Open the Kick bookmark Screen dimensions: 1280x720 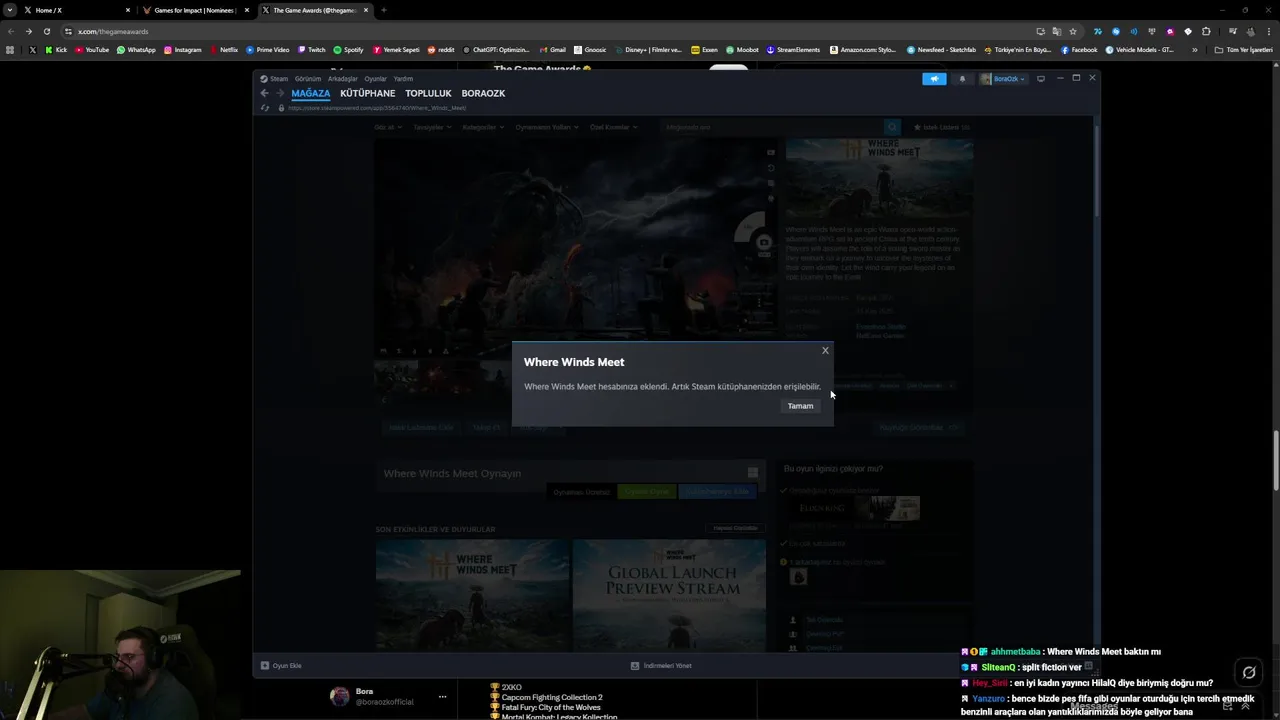[x=56, y=49]
